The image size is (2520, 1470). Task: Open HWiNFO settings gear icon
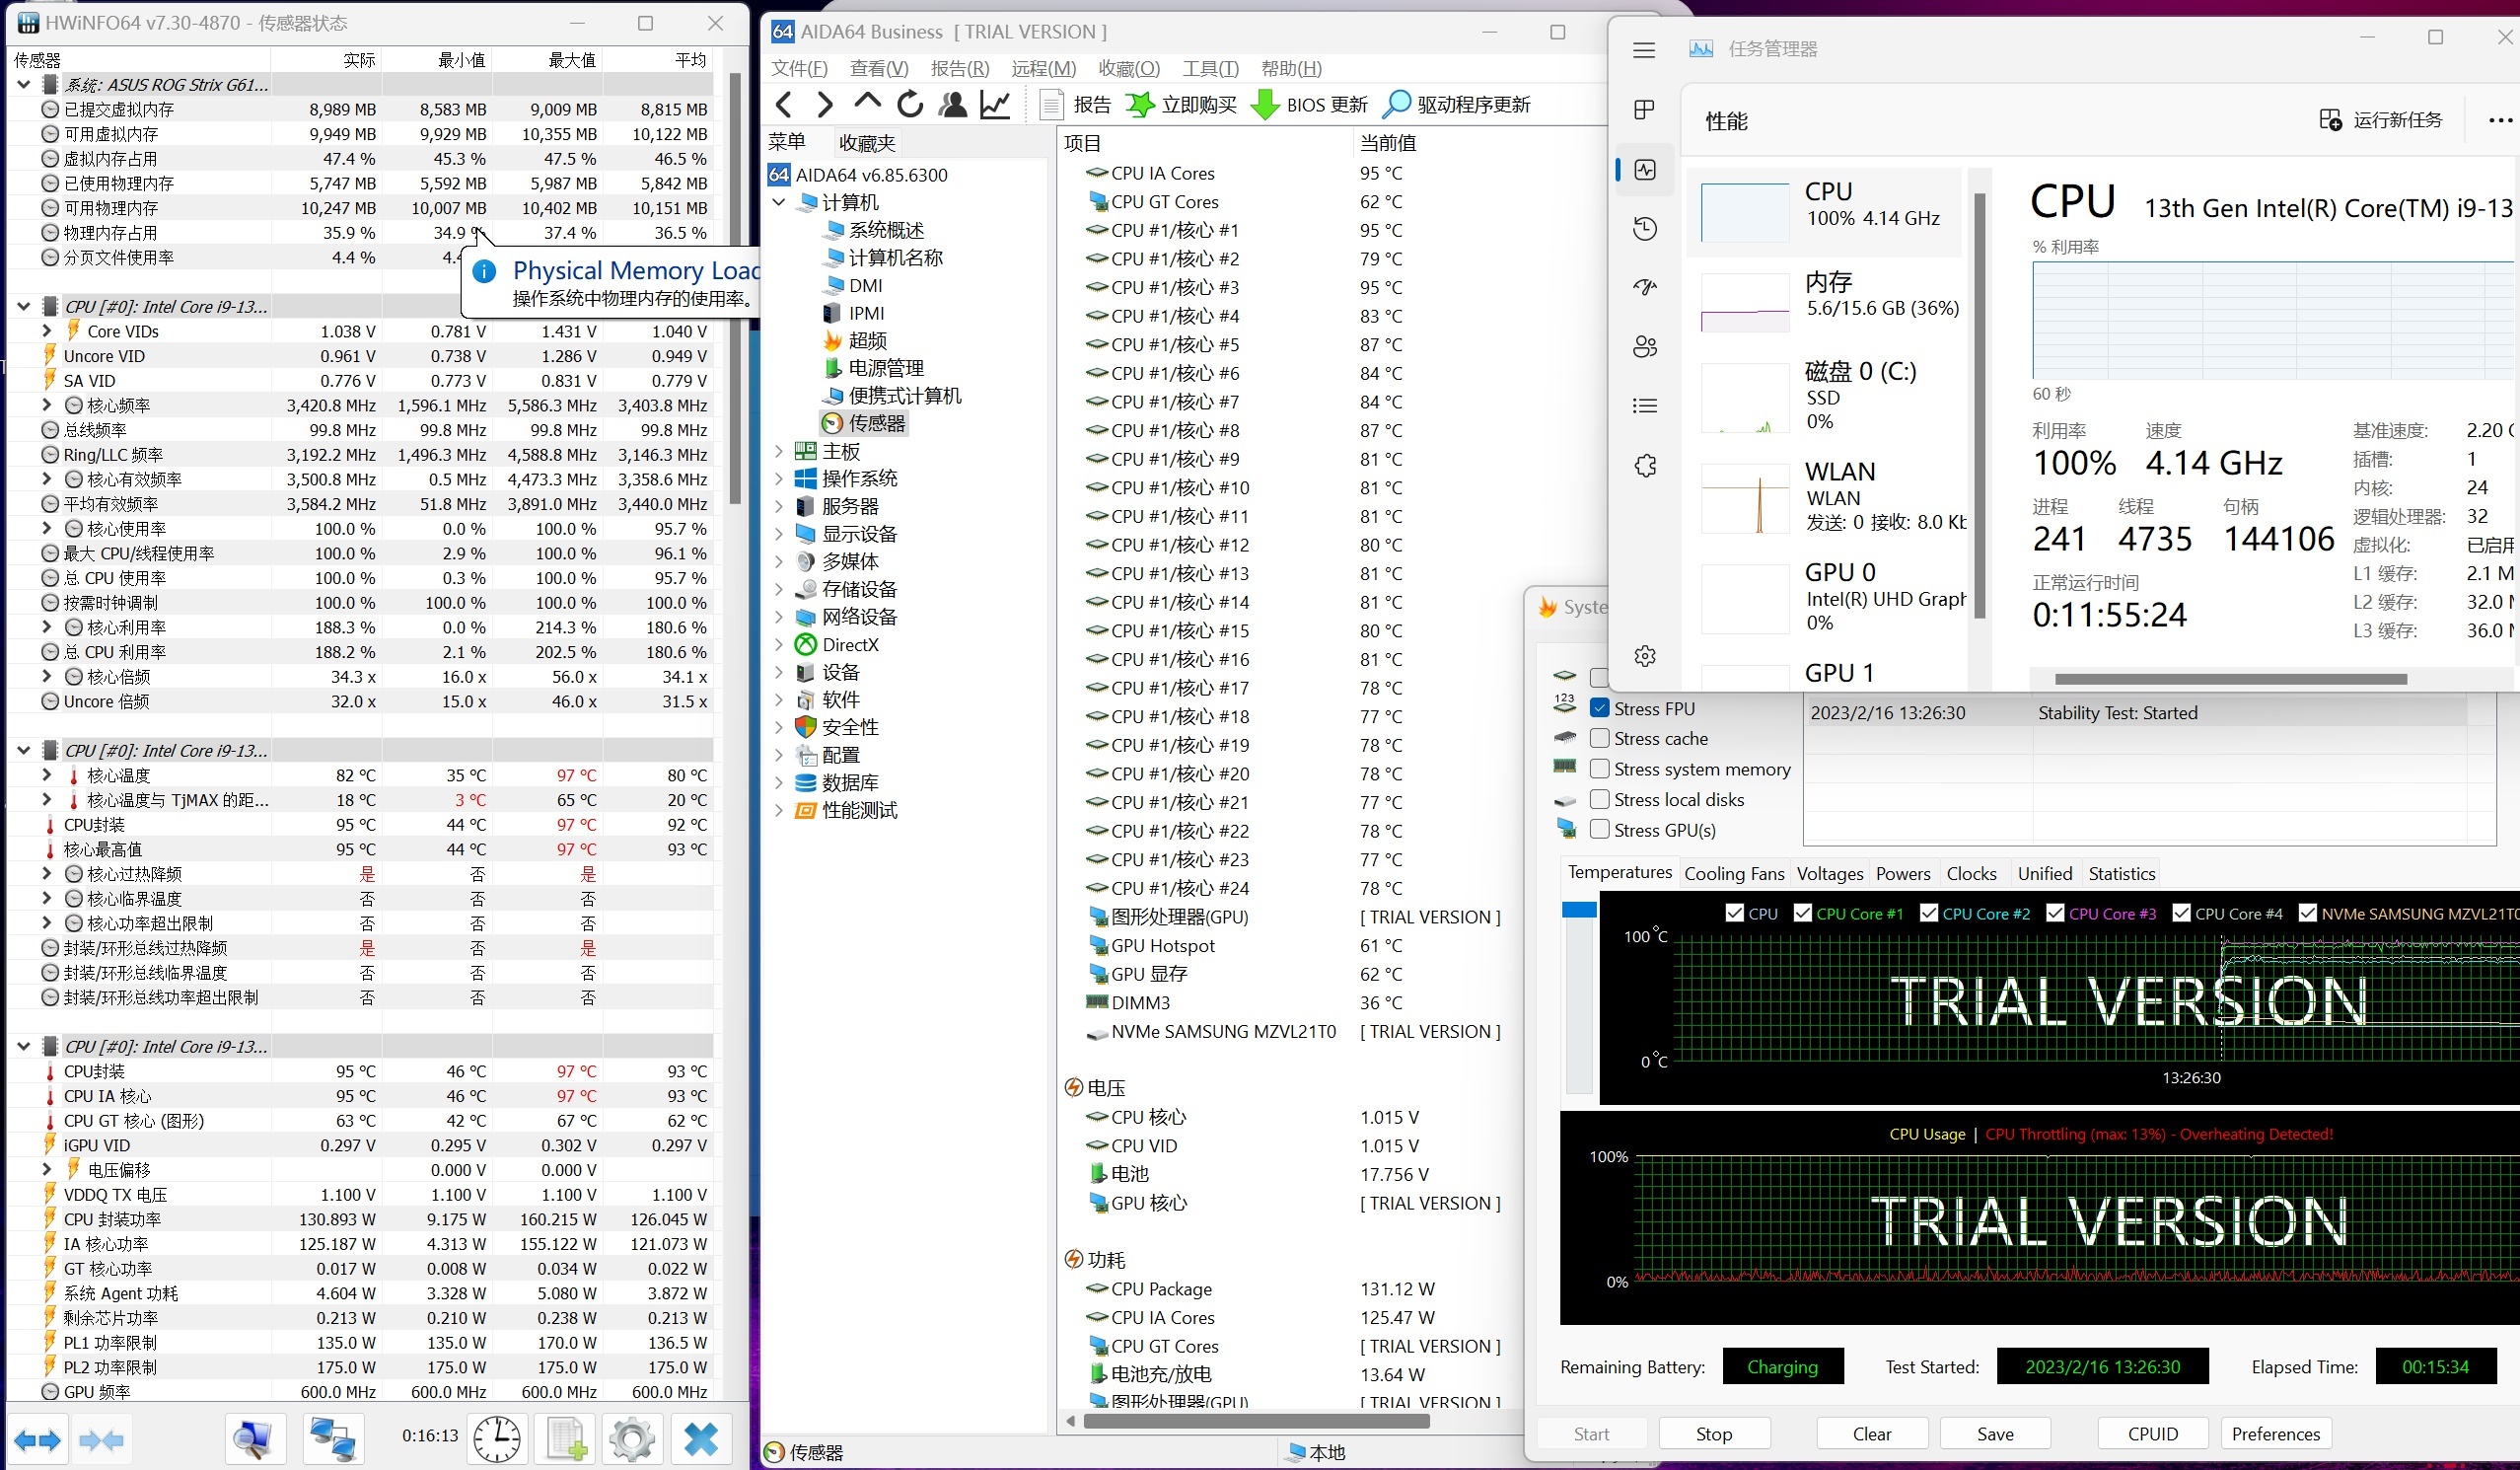pos(631,1439)
